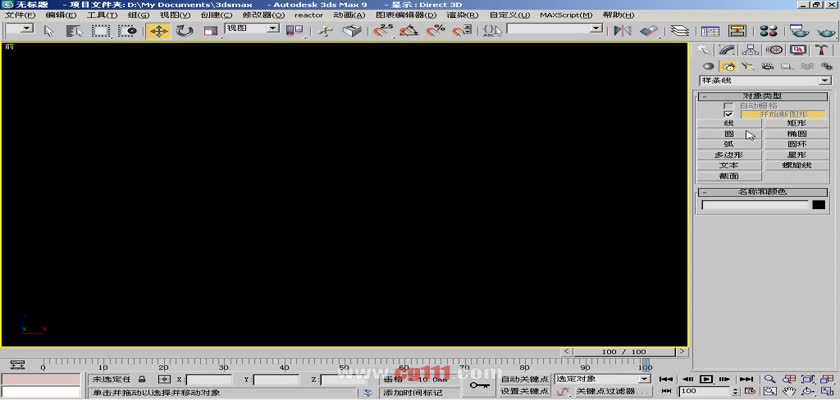This screenshot has height=400, width=840.
Task: Click the 矩形 shape button
Action: (797, 123)
